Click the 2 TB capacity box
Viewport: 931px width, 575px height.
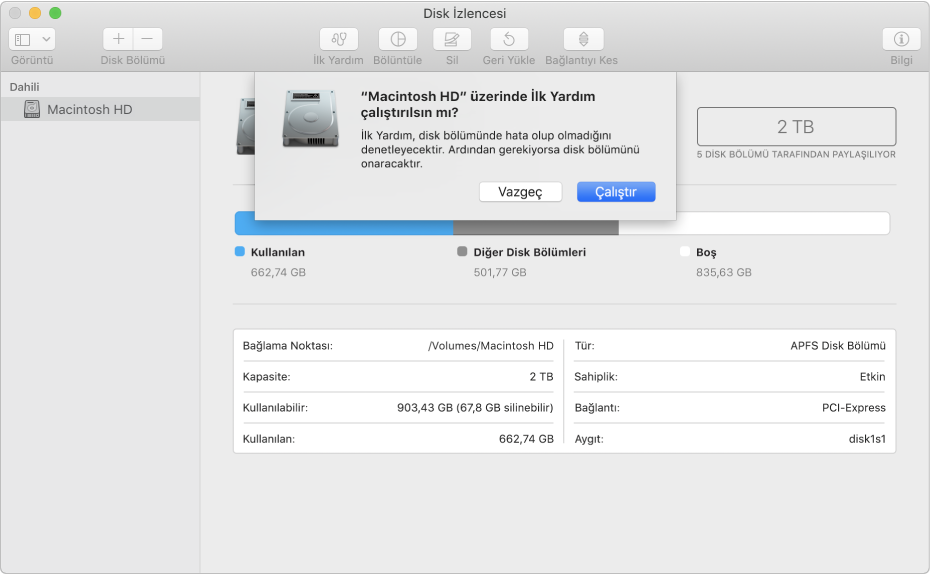click(796, 127)
